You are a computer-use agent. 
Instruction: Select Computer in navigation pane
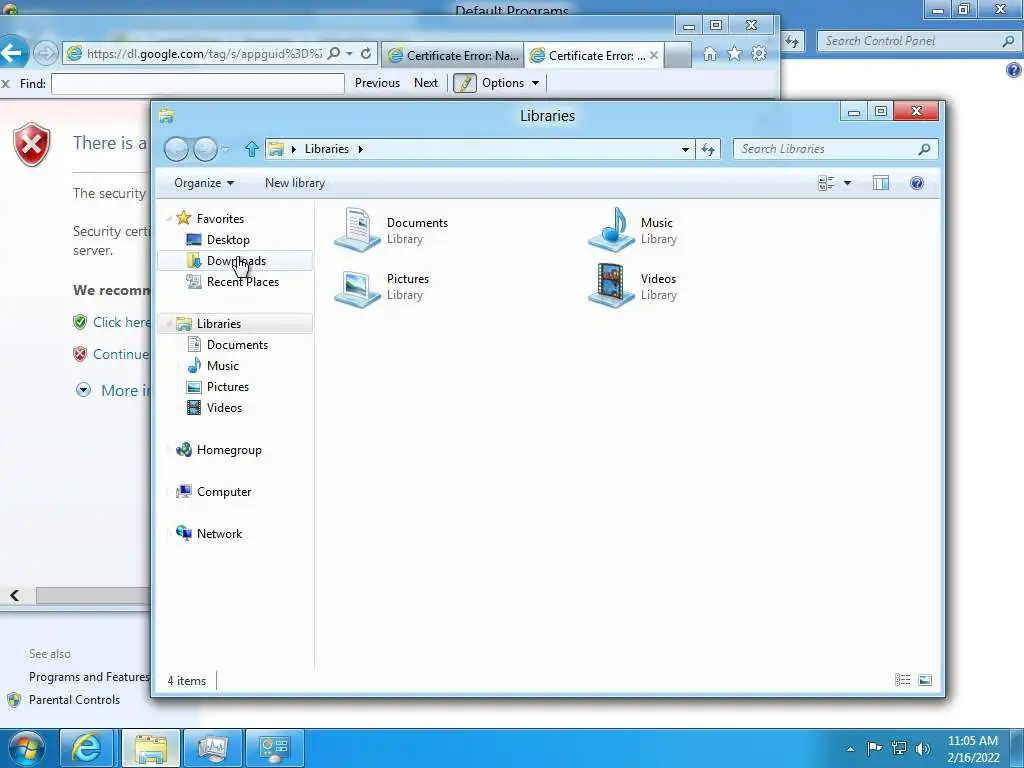[223, 492]
